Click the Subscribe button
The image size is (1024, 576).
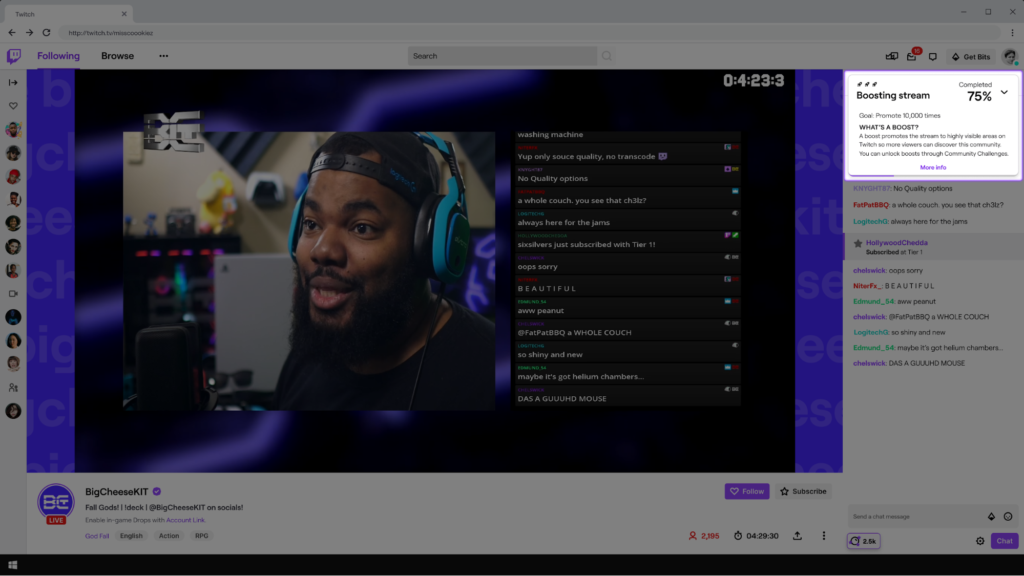803,491
